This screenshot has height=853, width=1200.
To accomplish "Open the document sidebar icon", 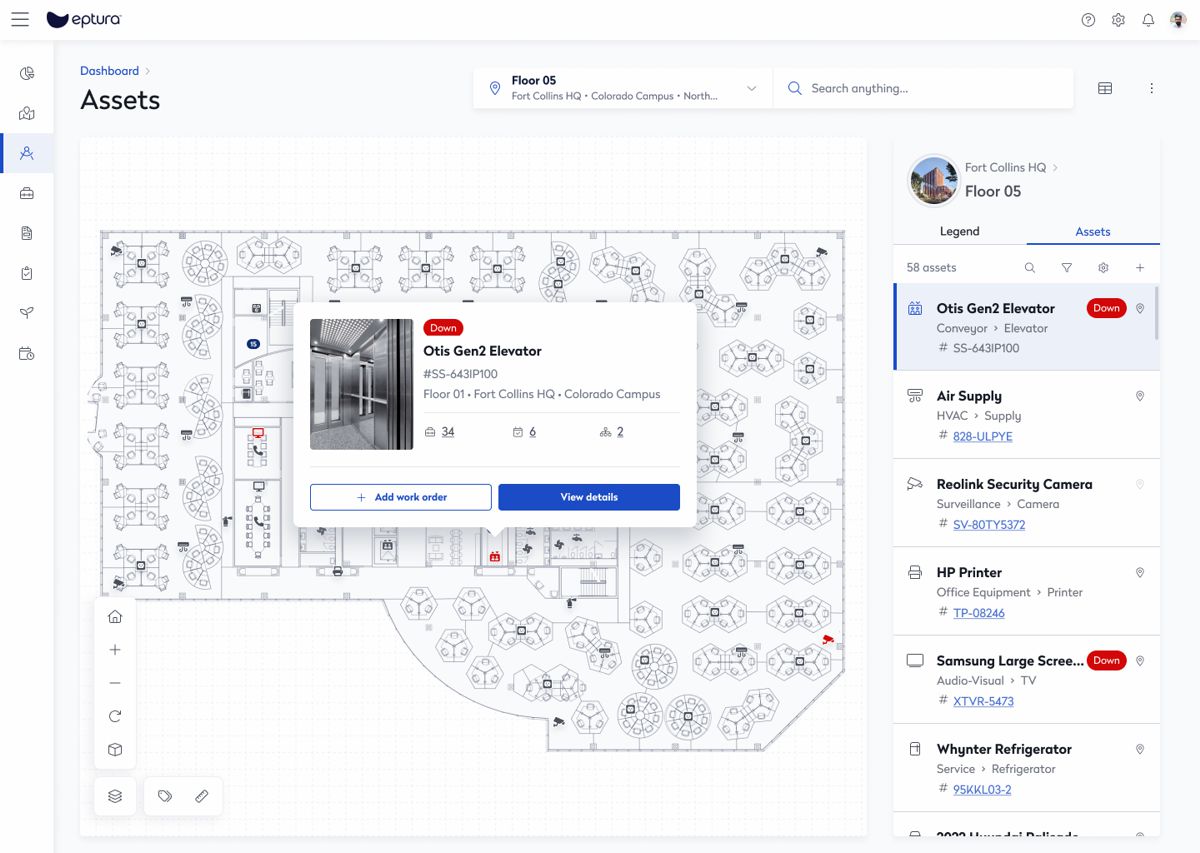I will click(27, 233).
